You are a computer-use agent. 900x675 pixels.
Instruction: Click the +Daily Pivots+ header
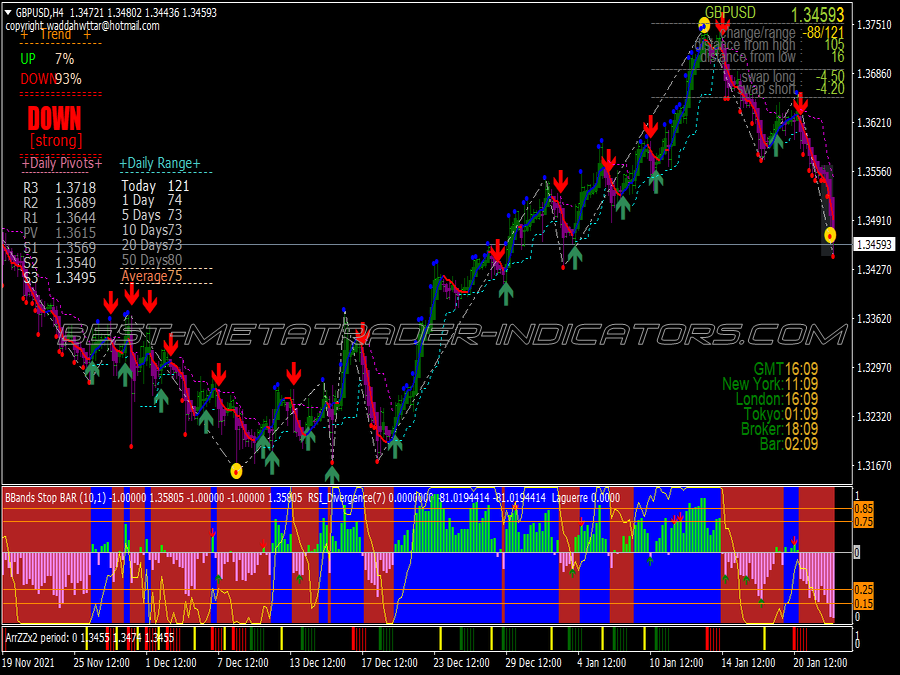click(x=62, y=163)
